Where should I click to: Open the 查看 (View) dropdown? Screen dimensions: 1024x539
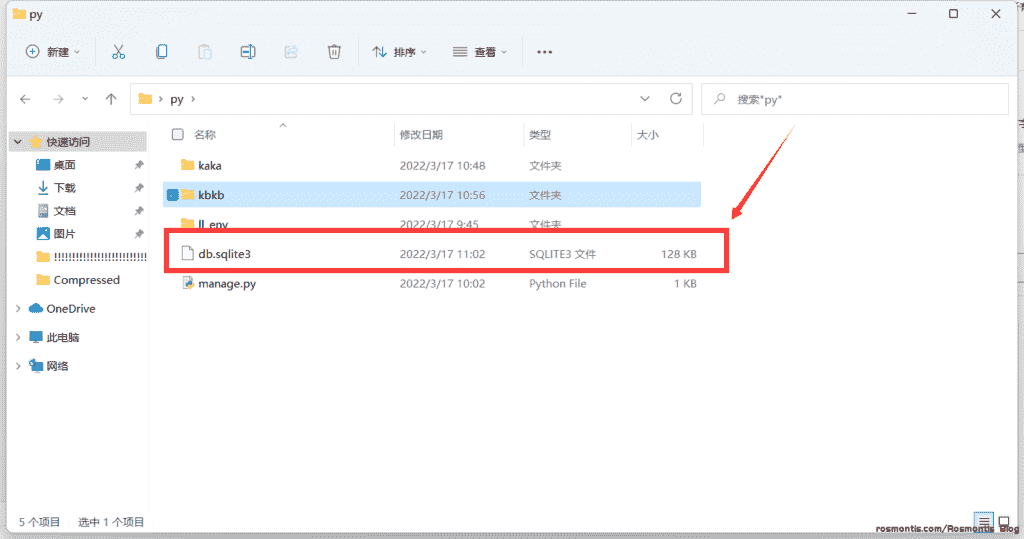479,52
